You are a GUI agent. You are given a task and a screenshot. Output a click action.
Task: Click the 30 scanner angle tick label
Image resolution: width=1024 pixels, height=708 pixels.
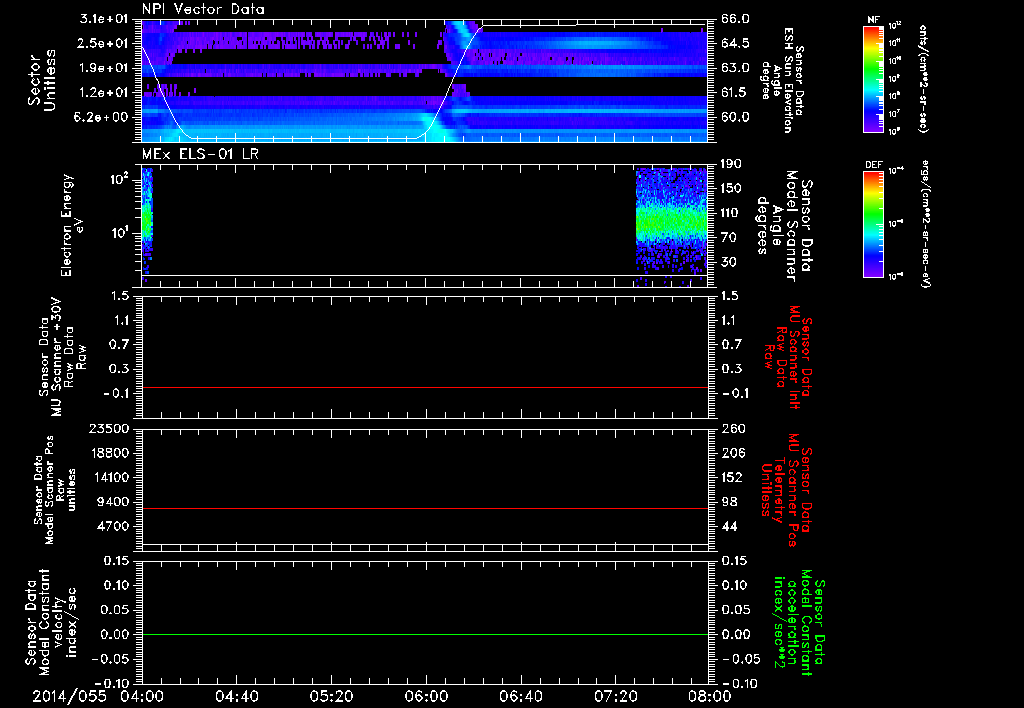click(728, 262)
